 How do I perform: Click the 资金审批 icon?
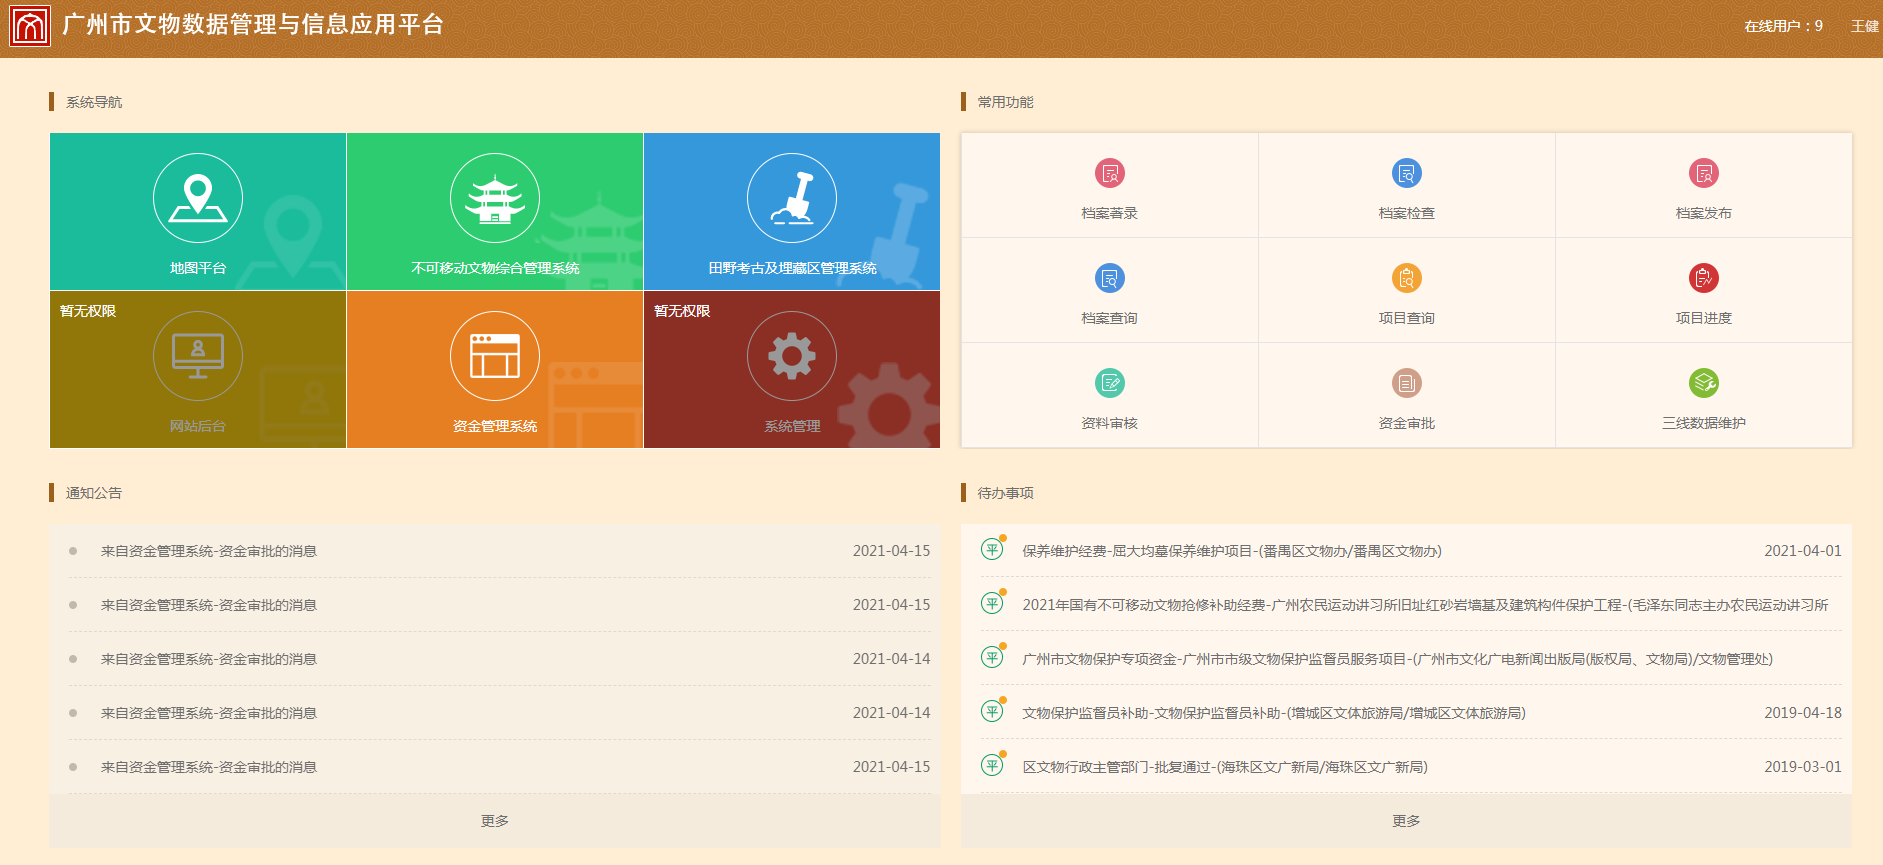pyautogui.click(x=1406, y=383)
